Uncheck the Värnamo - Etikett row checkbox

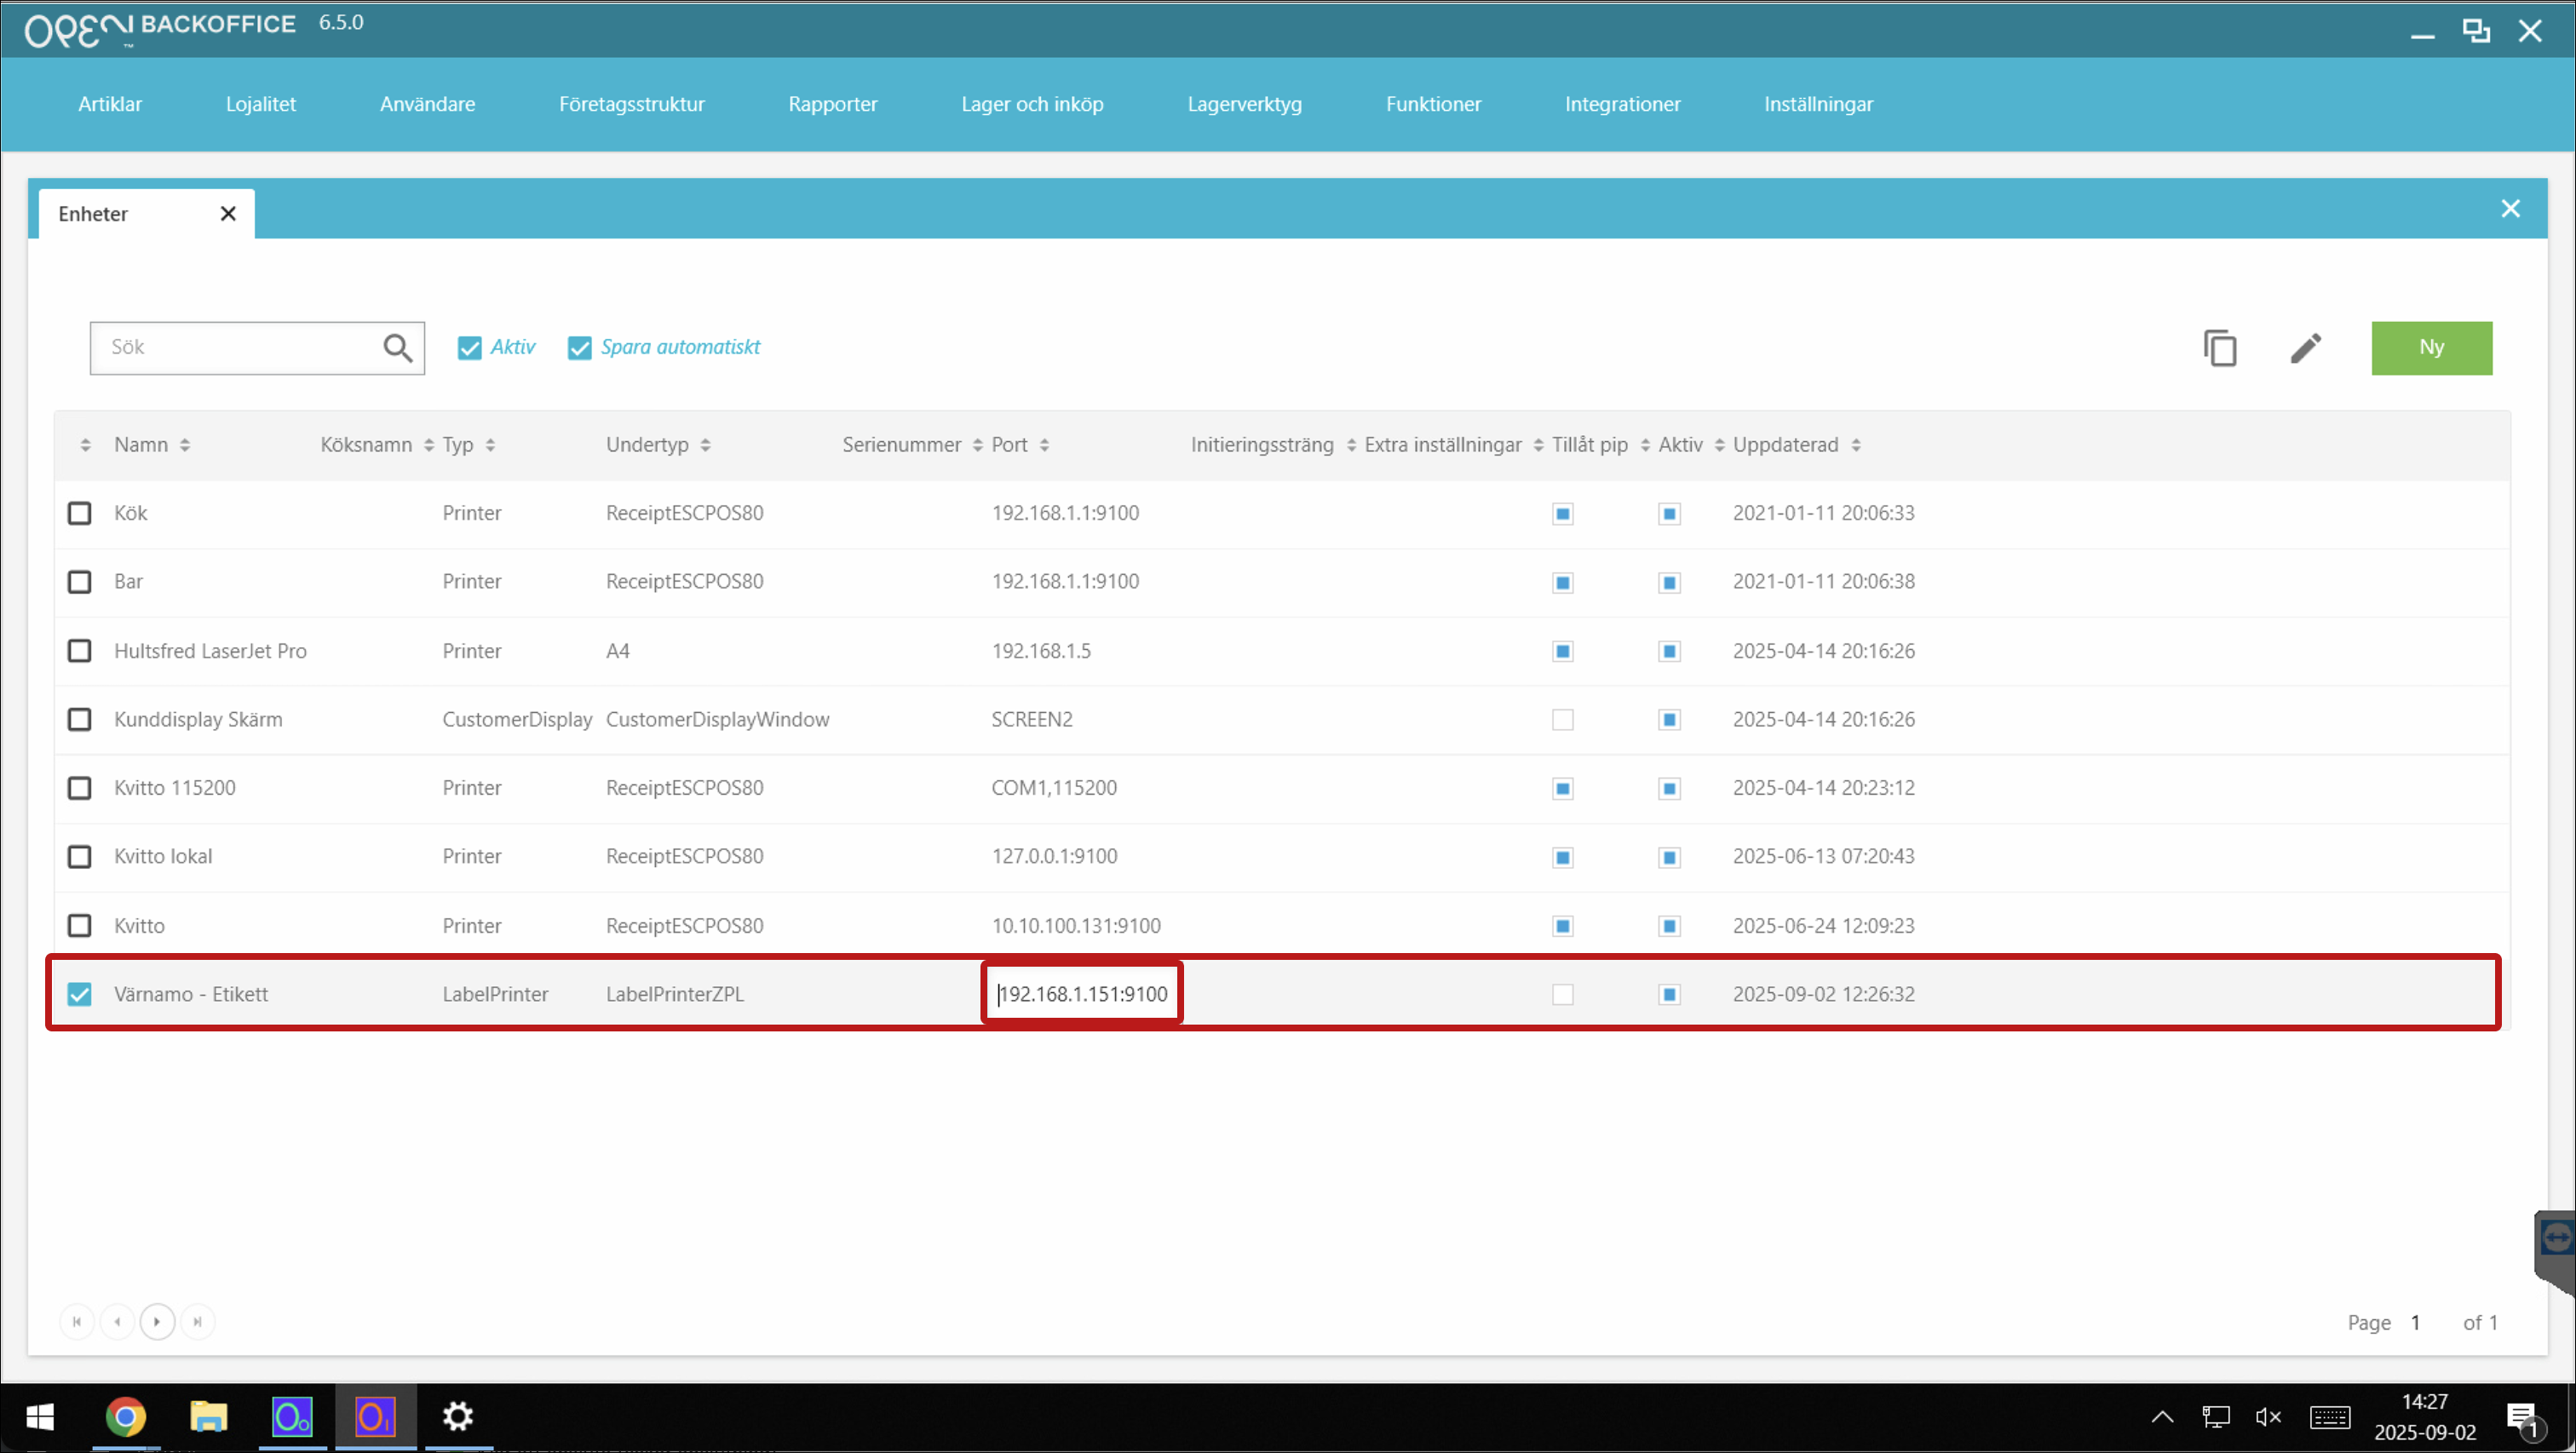(80, 994)
